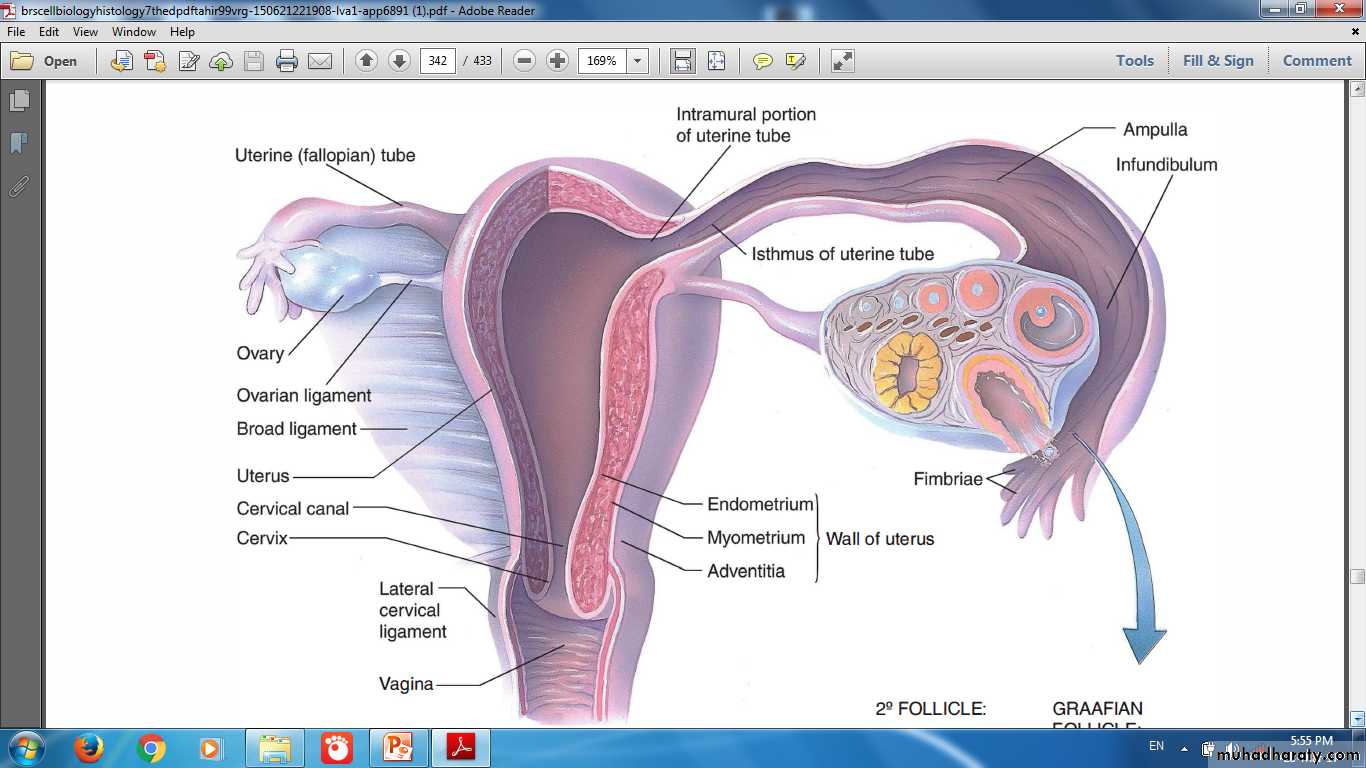Expand the Comment pane
Screen dimensions: 1366x768
coord(1317,61)
